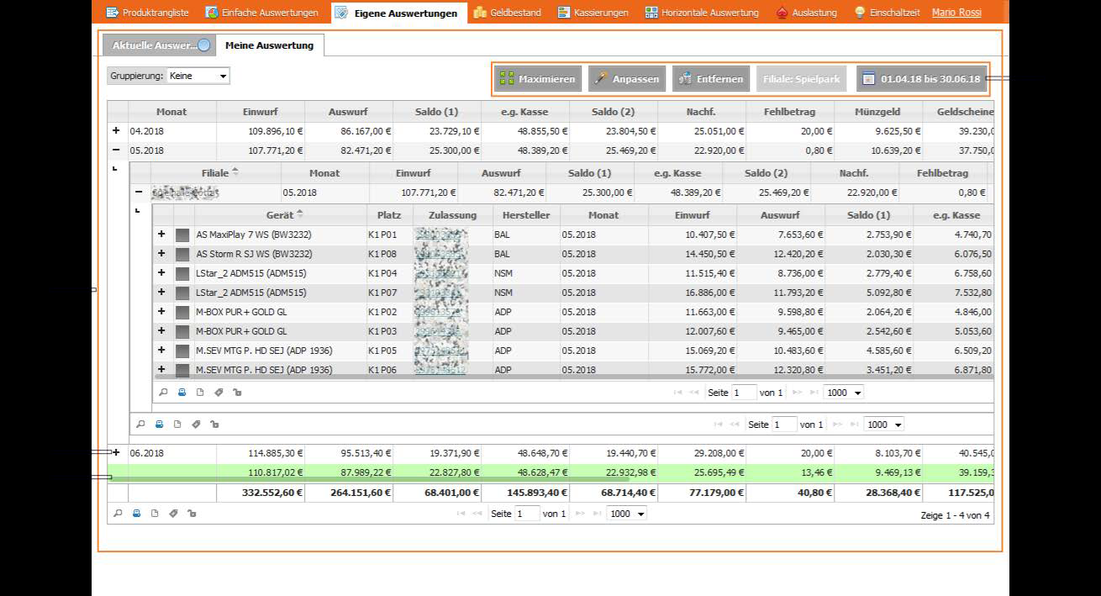The width and height of the screenshot is (1101, 596).
Task: Collapse the Filiale row for 05.2018
Action: pos(138,192)
